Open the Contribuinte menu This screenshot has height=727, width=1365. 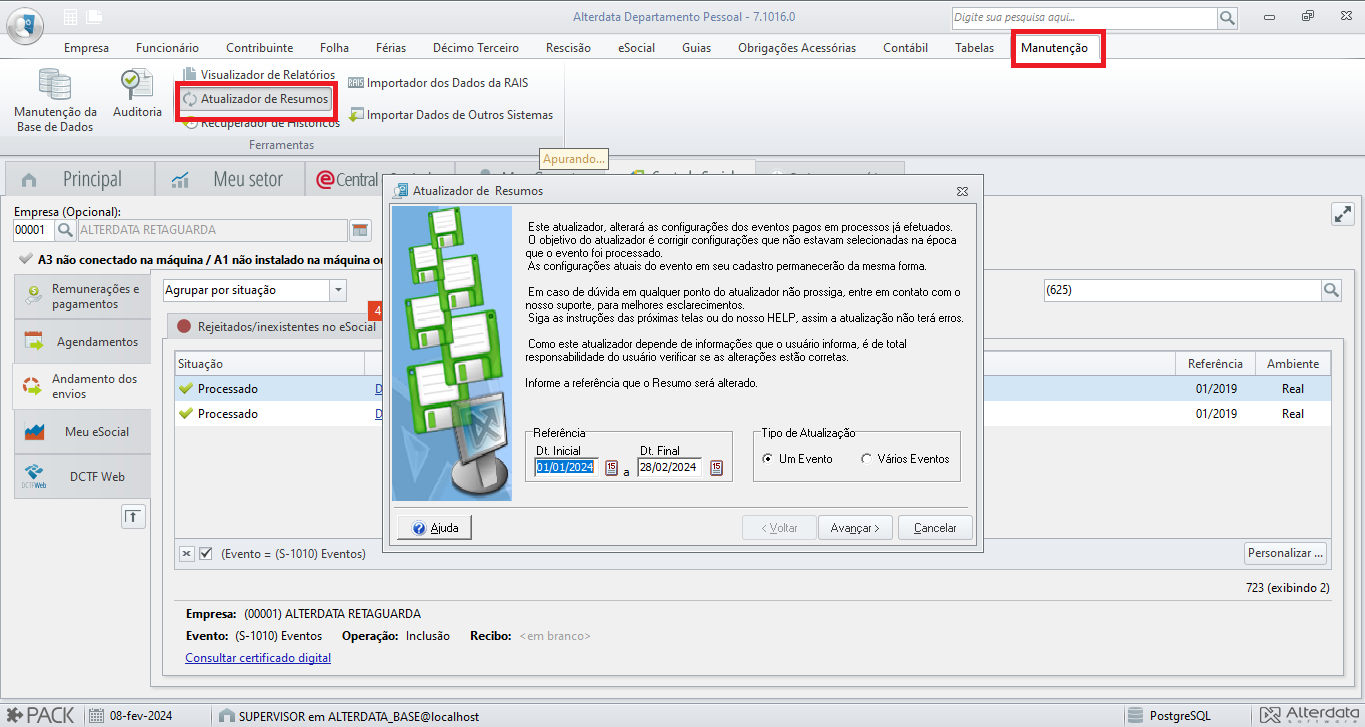(260, 48)
